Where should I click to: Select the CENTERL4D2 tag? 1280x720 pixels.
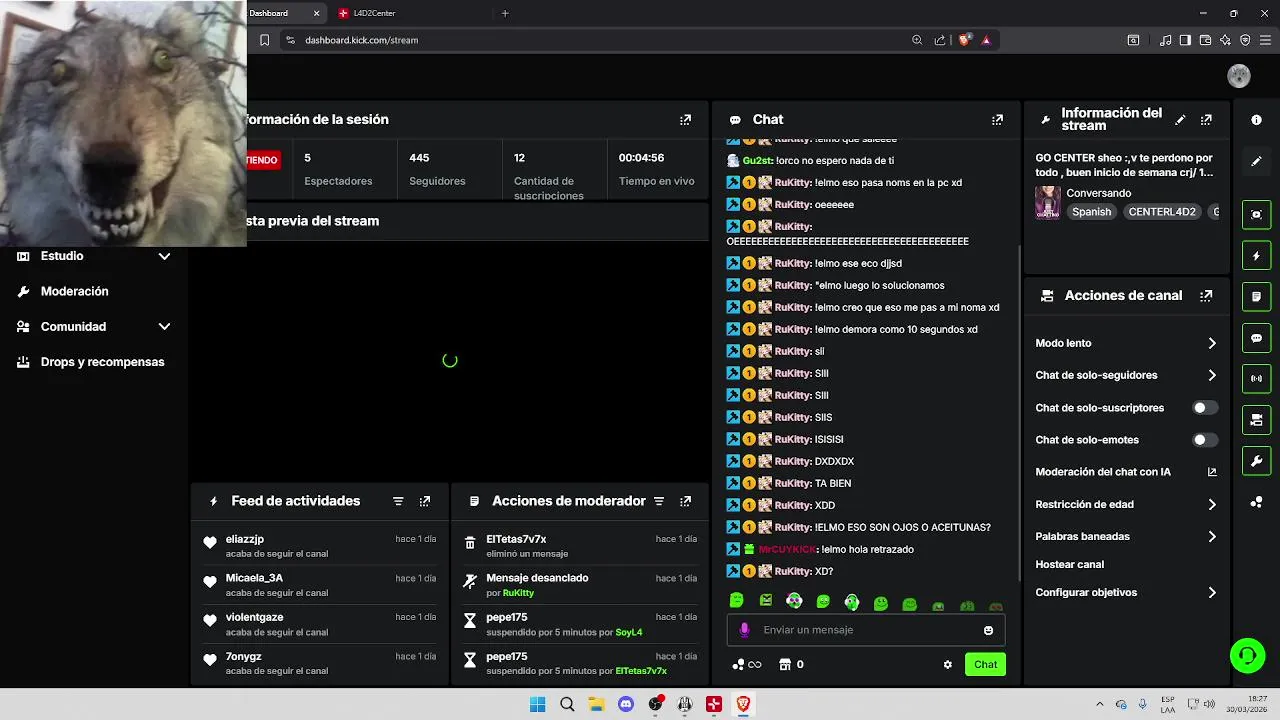tap(1161, 212)
